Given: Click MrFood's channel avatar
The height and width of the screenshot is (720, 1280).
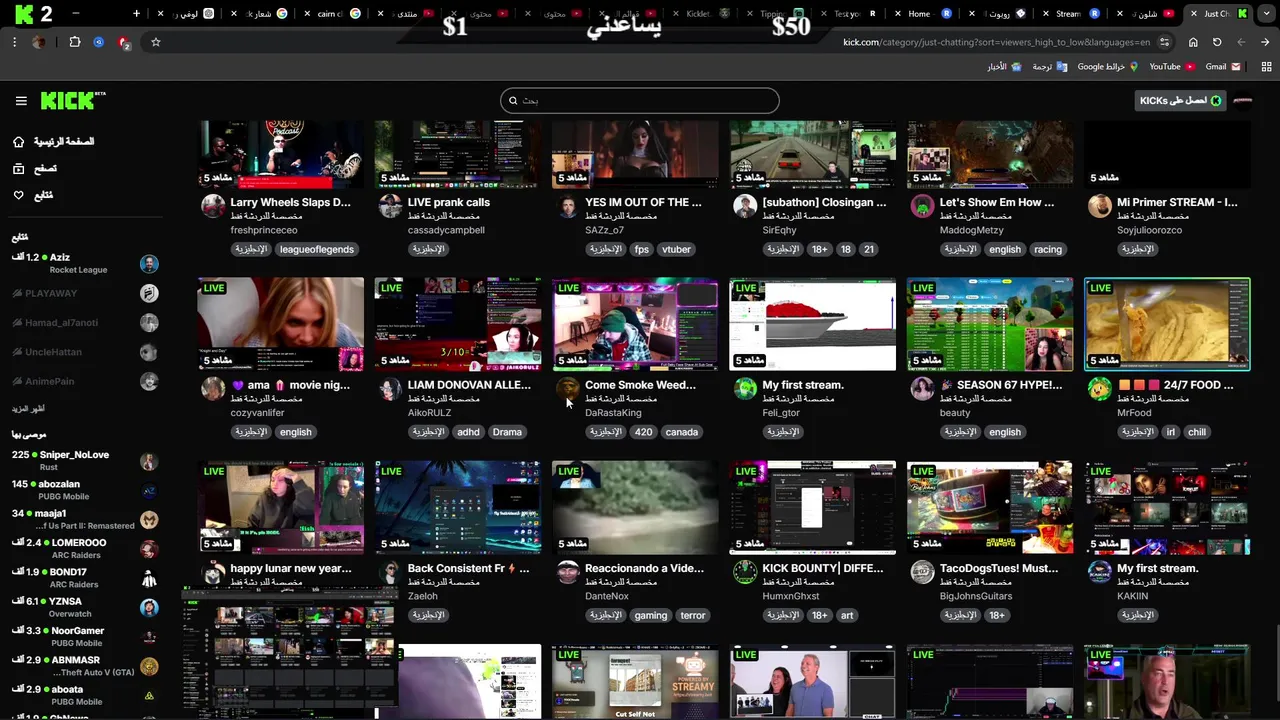Looking at the screenshot, I should point(1100,389).
